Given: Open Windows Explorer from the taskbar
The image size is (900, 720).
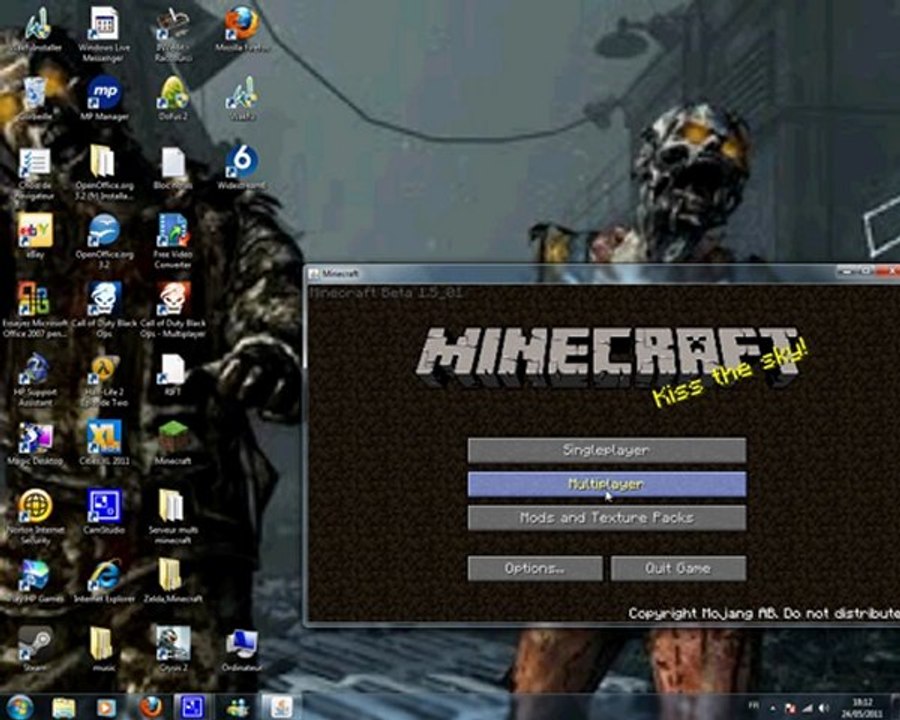Looking at the screenshot, I should tap(64, 708).
